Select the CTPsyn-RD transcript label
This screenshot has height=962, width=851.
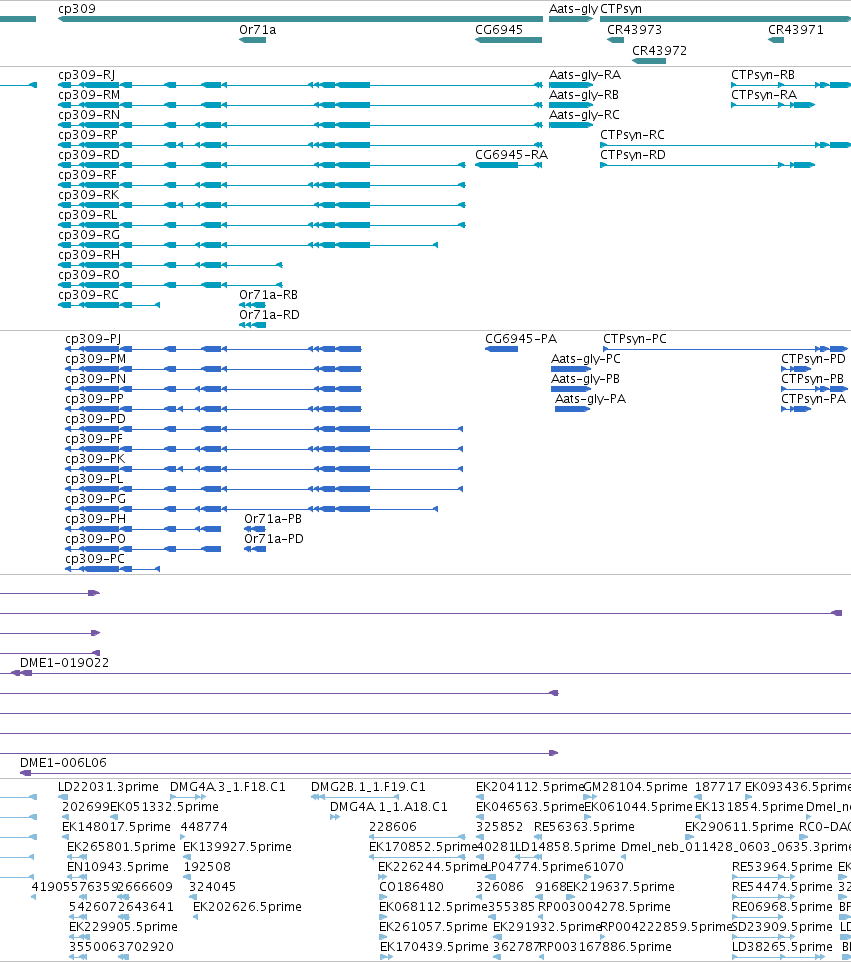tap(633, 155)
